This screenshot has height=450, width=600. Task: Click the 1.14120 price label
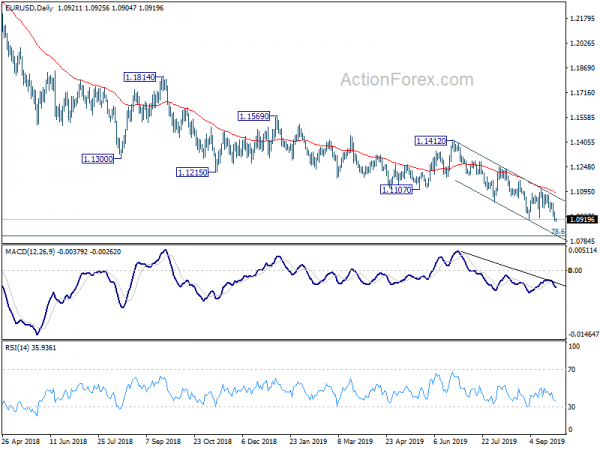pos(431,141)
